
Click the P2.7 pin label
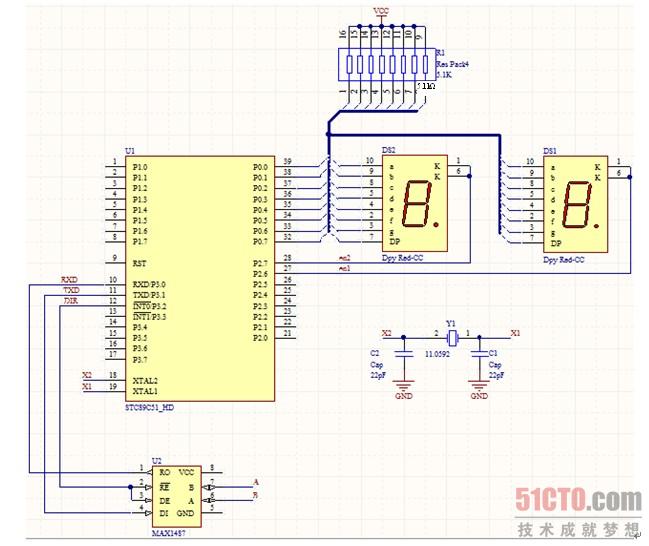click(x=260, y=263)
